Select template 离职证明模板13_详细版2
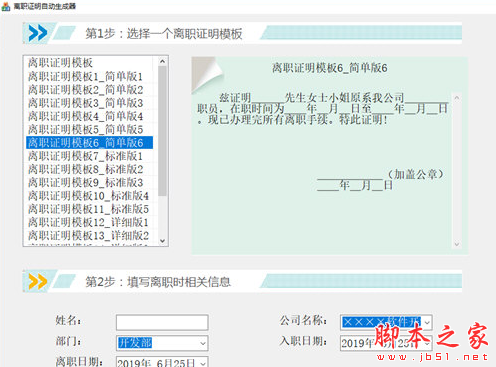This screenshot has height=367, width=496. click(89, 236)
